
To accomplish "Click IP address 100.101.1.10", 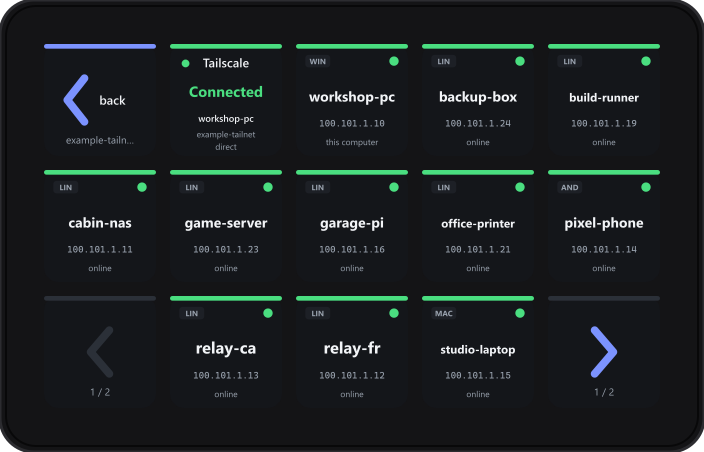I will point(352,123).
